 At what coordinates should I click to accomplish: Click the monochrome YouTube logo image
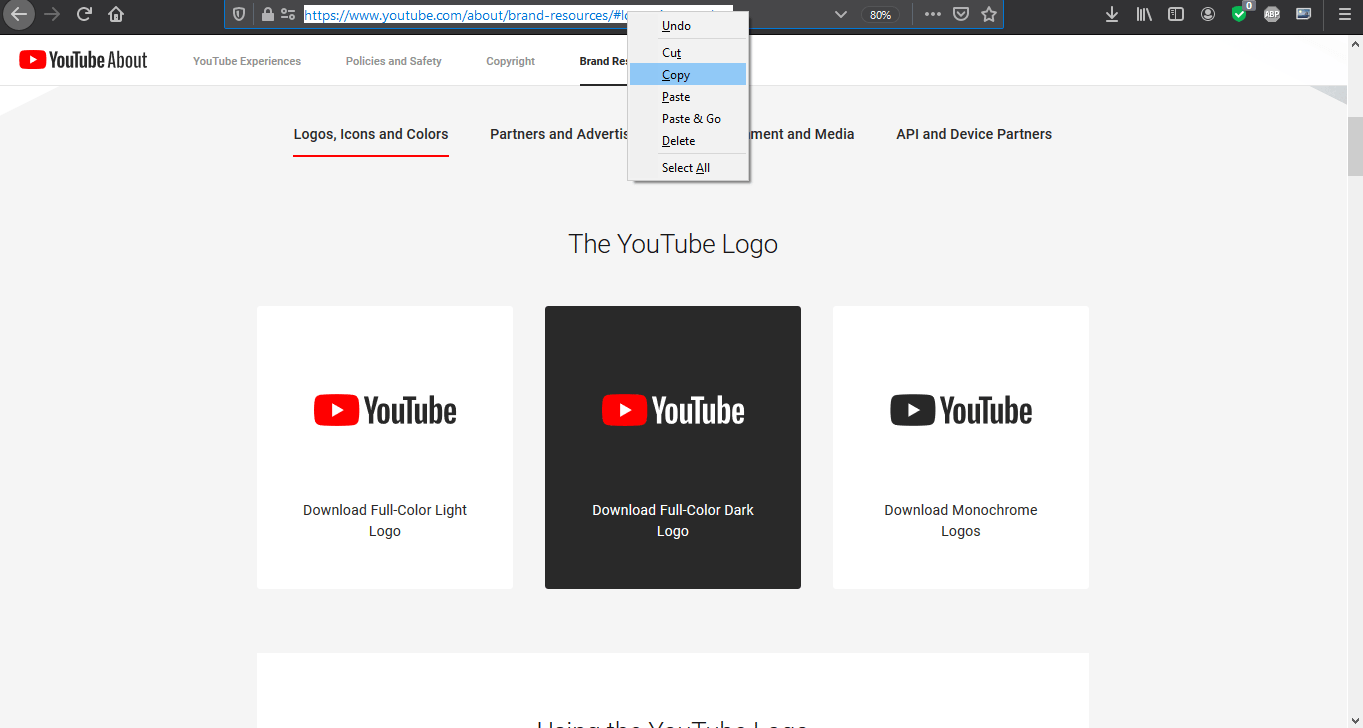961,410
